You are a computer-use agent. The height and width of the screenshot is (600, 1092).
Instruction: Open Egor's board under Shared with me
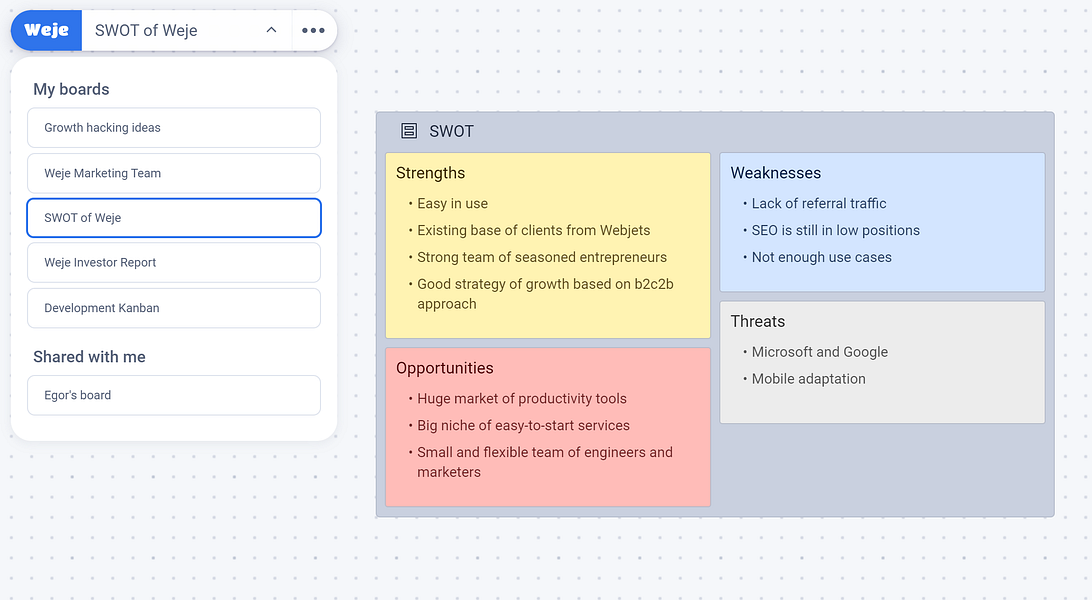(174, 395)
